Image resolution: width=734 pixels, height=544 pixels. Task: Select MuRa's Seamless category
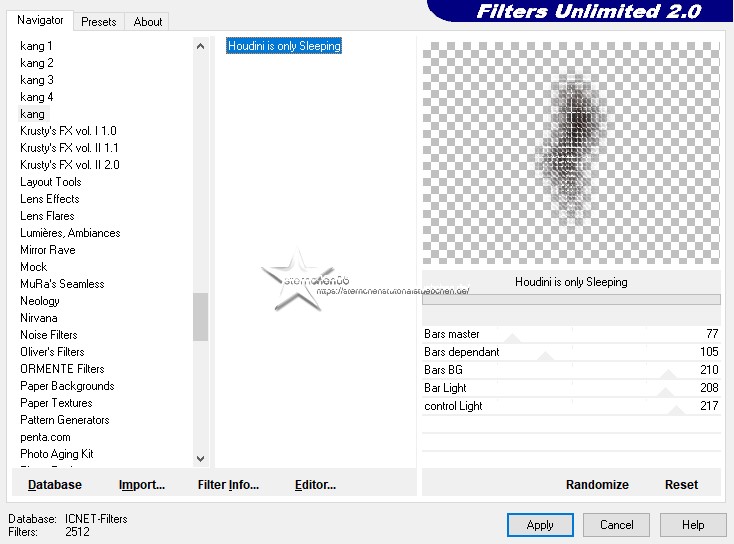click(62, 284)
